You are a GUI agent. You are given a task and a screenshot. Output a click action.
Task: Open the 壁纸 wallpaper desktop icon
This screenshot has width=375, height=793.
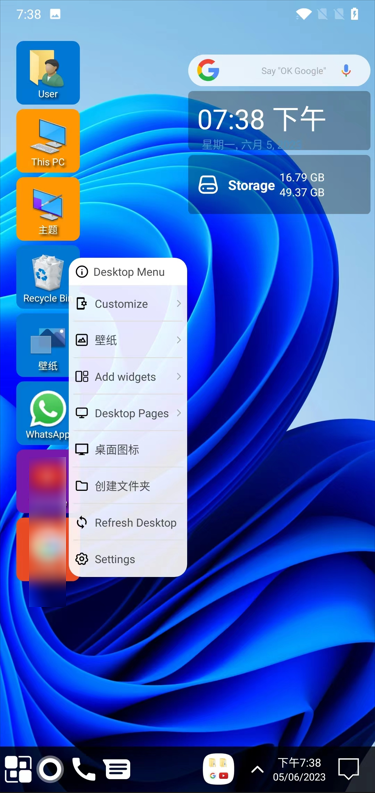(x=43, y=345)
